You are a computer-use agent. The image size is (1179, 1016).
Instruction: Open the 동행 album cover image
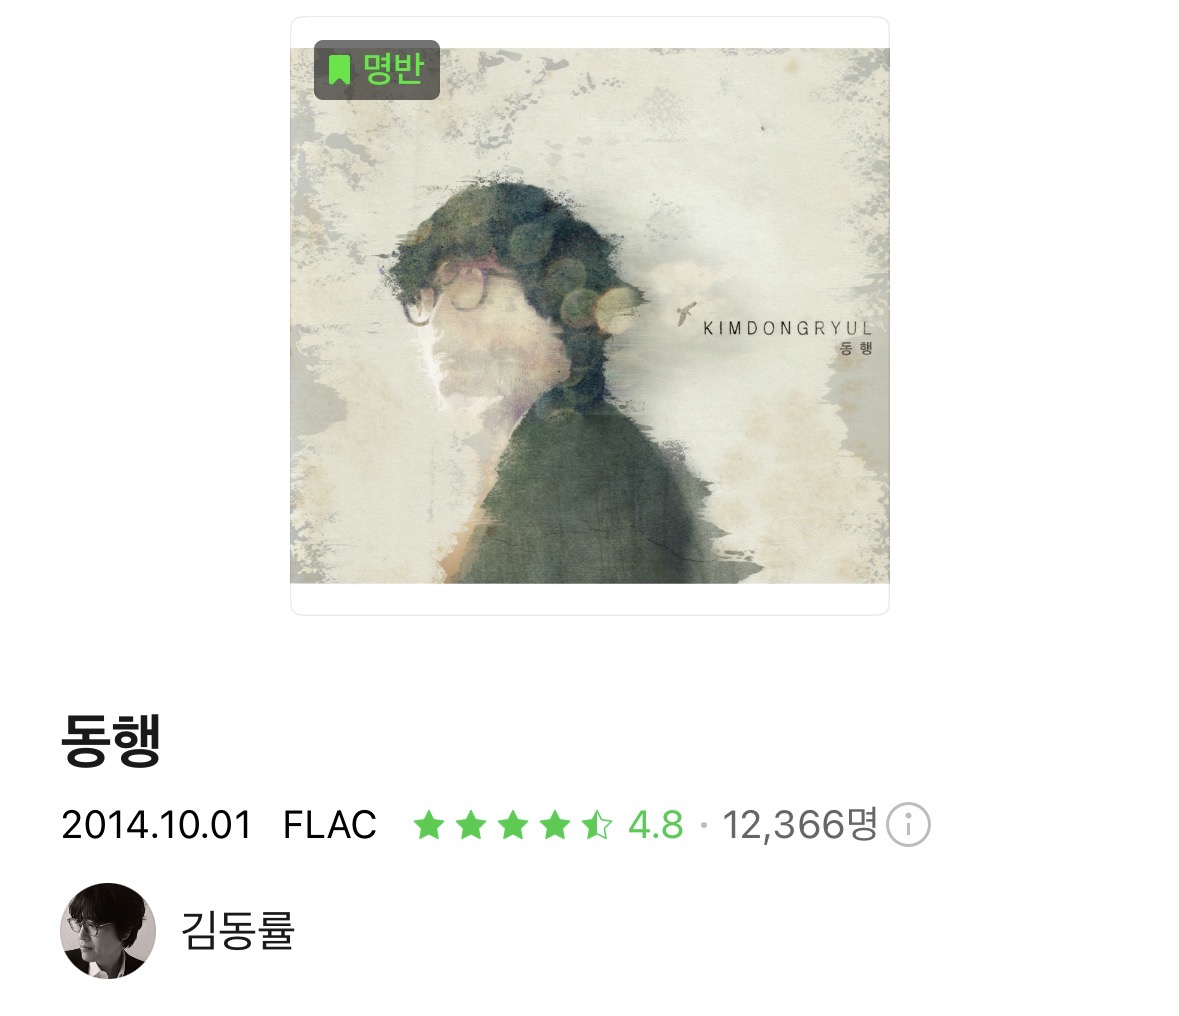[x=590, y=316]
